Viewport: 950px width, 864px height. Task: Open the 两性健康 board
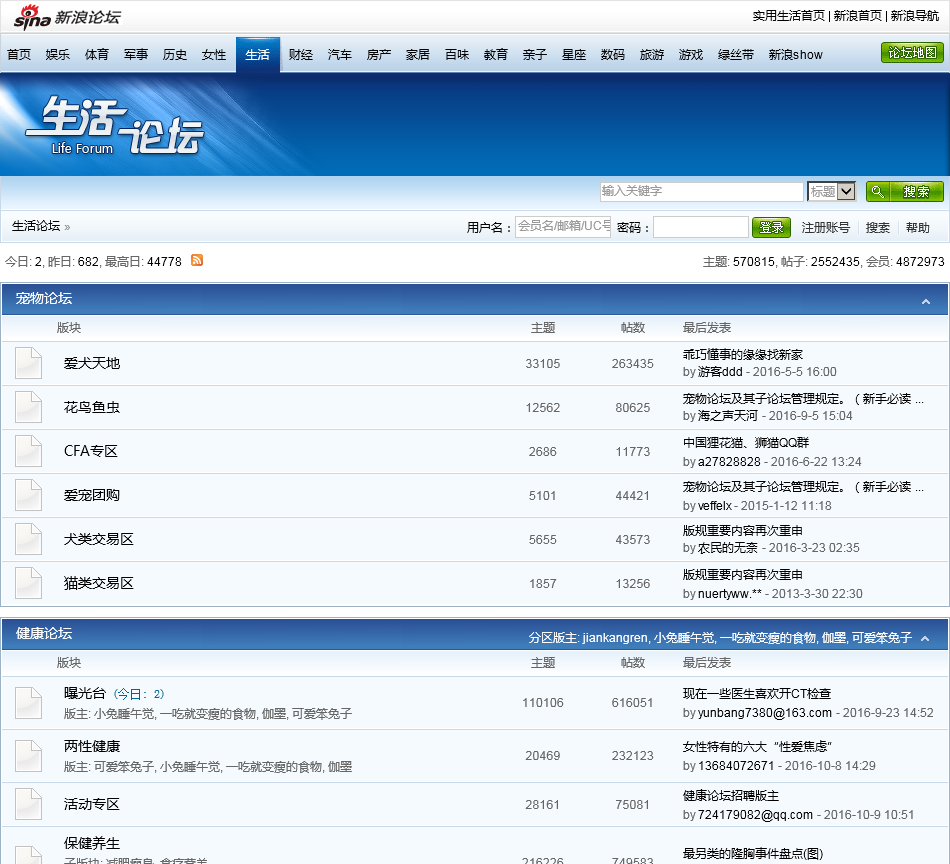92,746
